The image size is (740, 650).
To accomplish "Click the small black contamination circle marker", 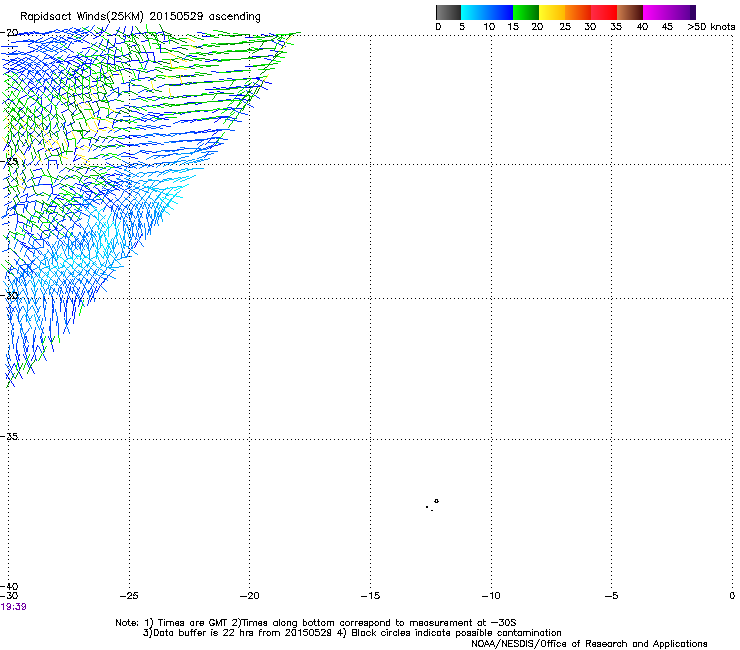I will click(x=437, y=501).
